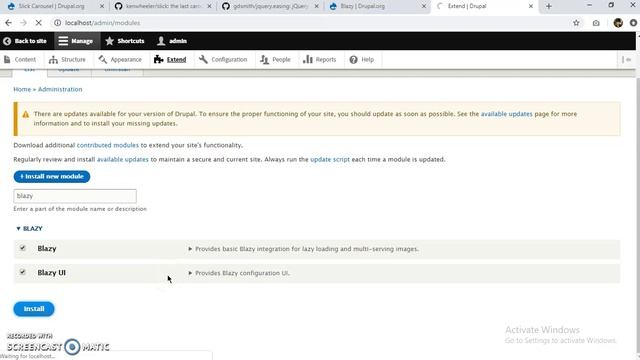Open the People admin menu
The height and width of the screenshot is (360, 640).
coord(276,60)
